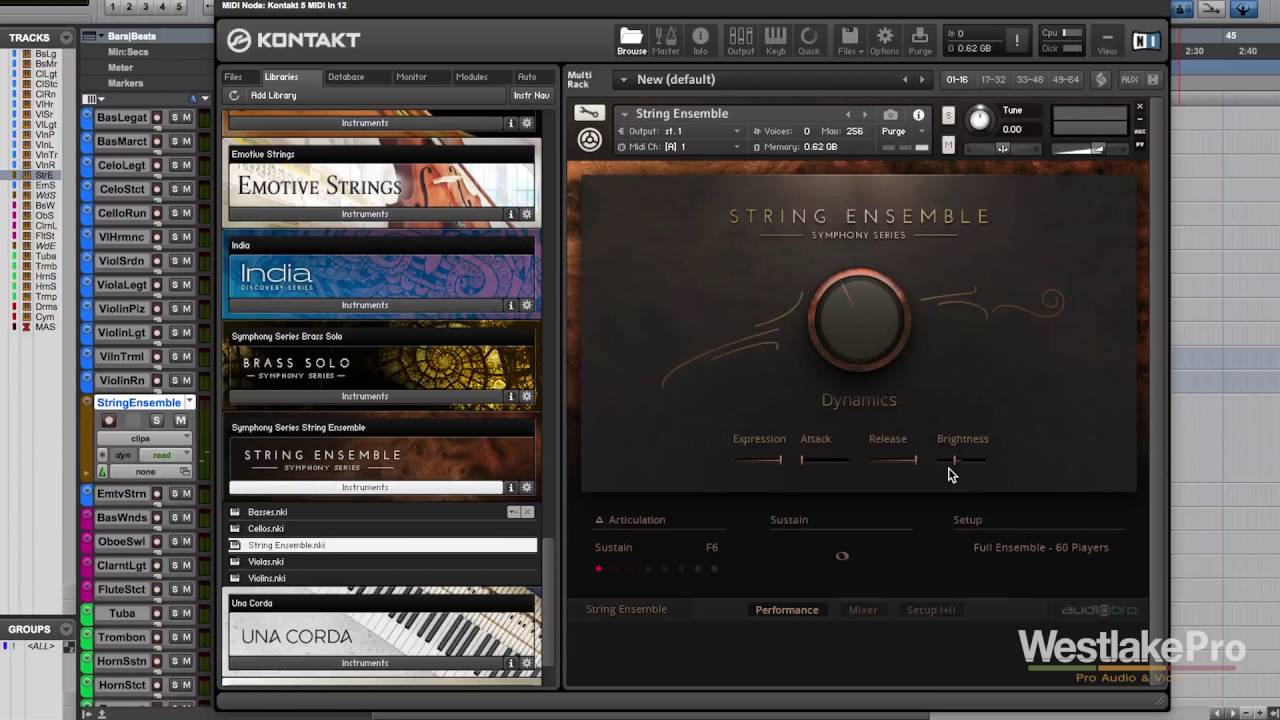
Task: Click the Info icon in Kontakt toolbar
Action: point(700,40)
